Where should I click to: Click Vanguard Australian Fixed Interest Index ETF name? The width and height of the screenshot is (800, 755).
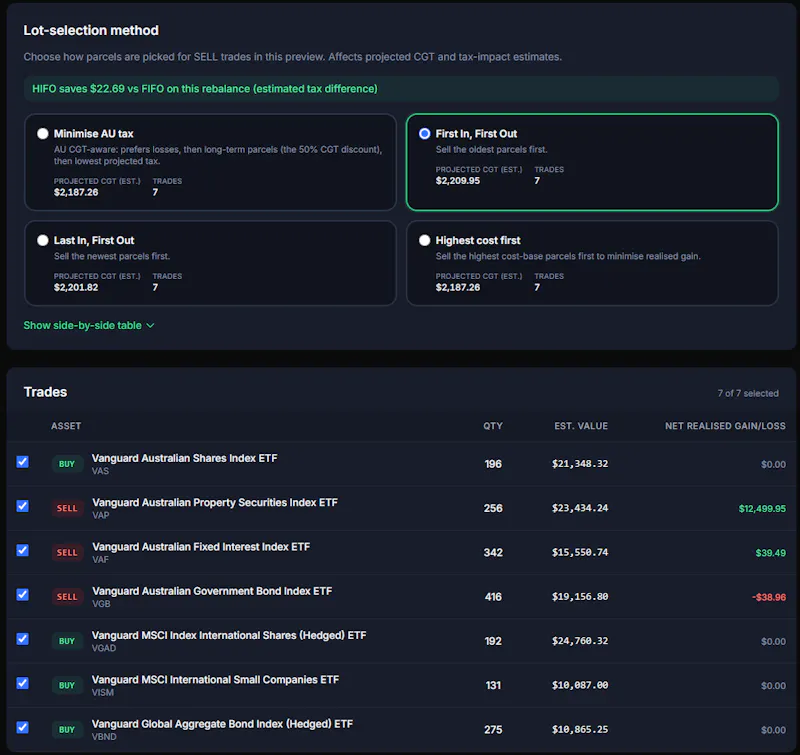201,547
